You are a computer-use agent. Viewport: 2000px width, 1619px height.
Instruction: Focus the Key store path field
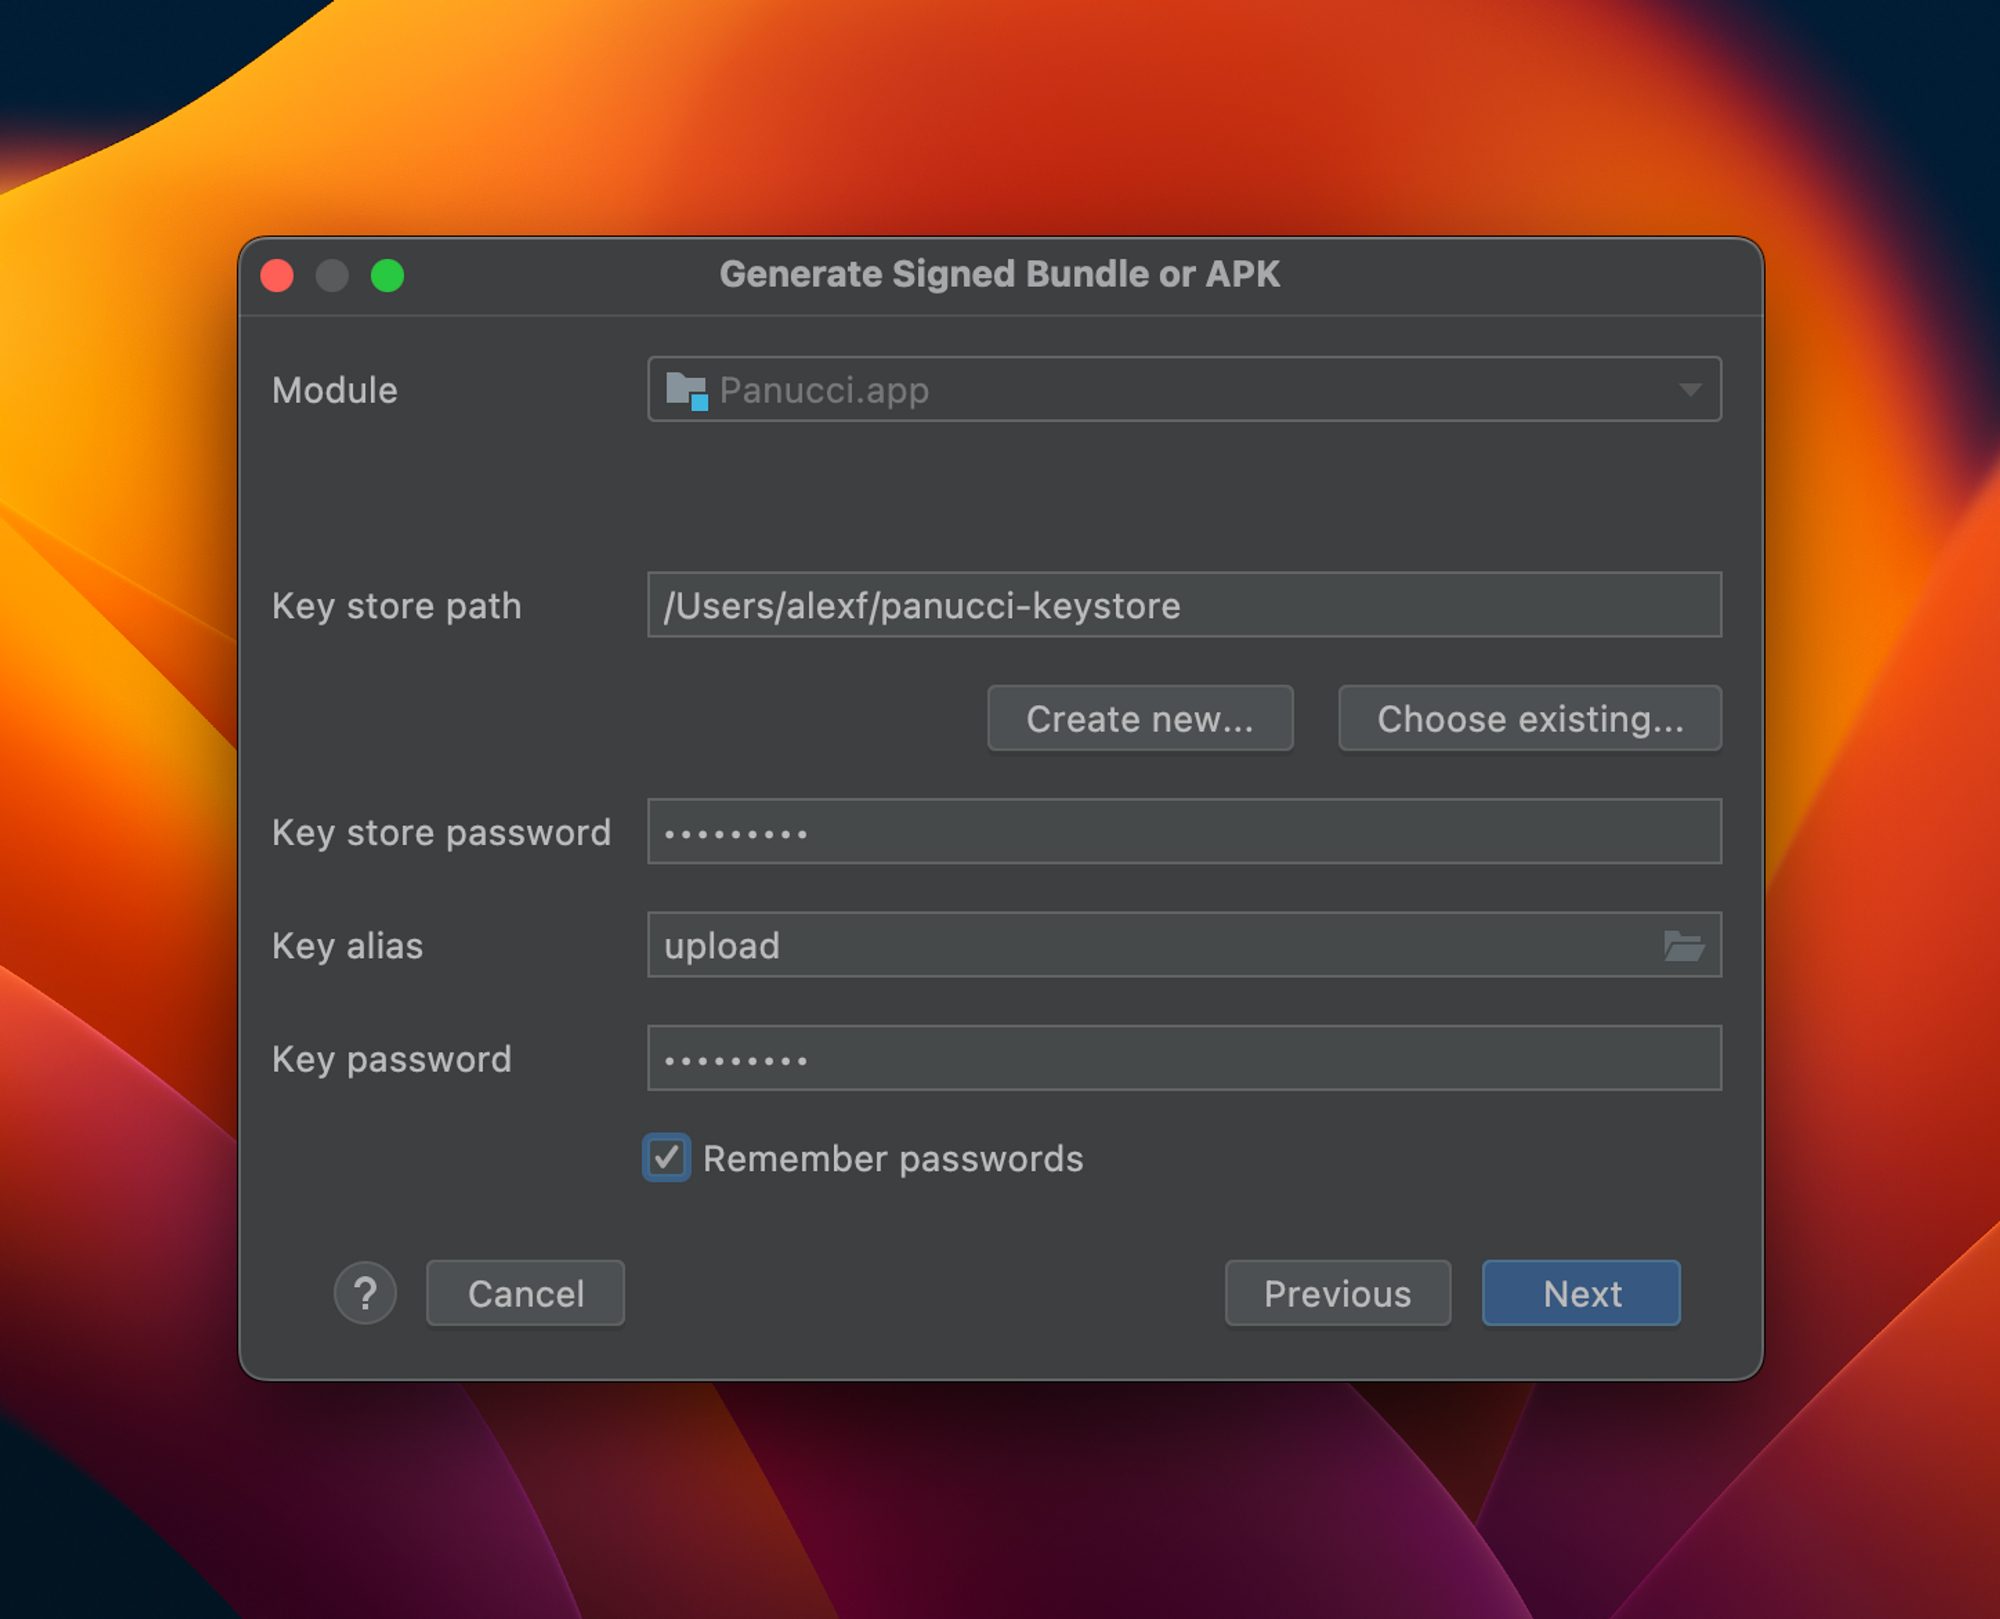click(x=1184, y=605)
